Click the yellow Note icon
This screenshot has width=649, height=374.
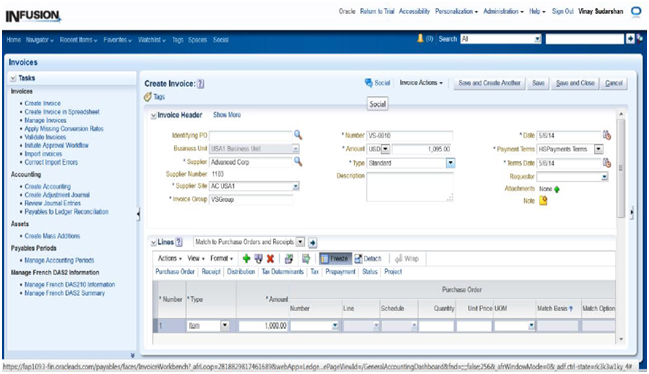pyautogui.click(x=543, y=201)
